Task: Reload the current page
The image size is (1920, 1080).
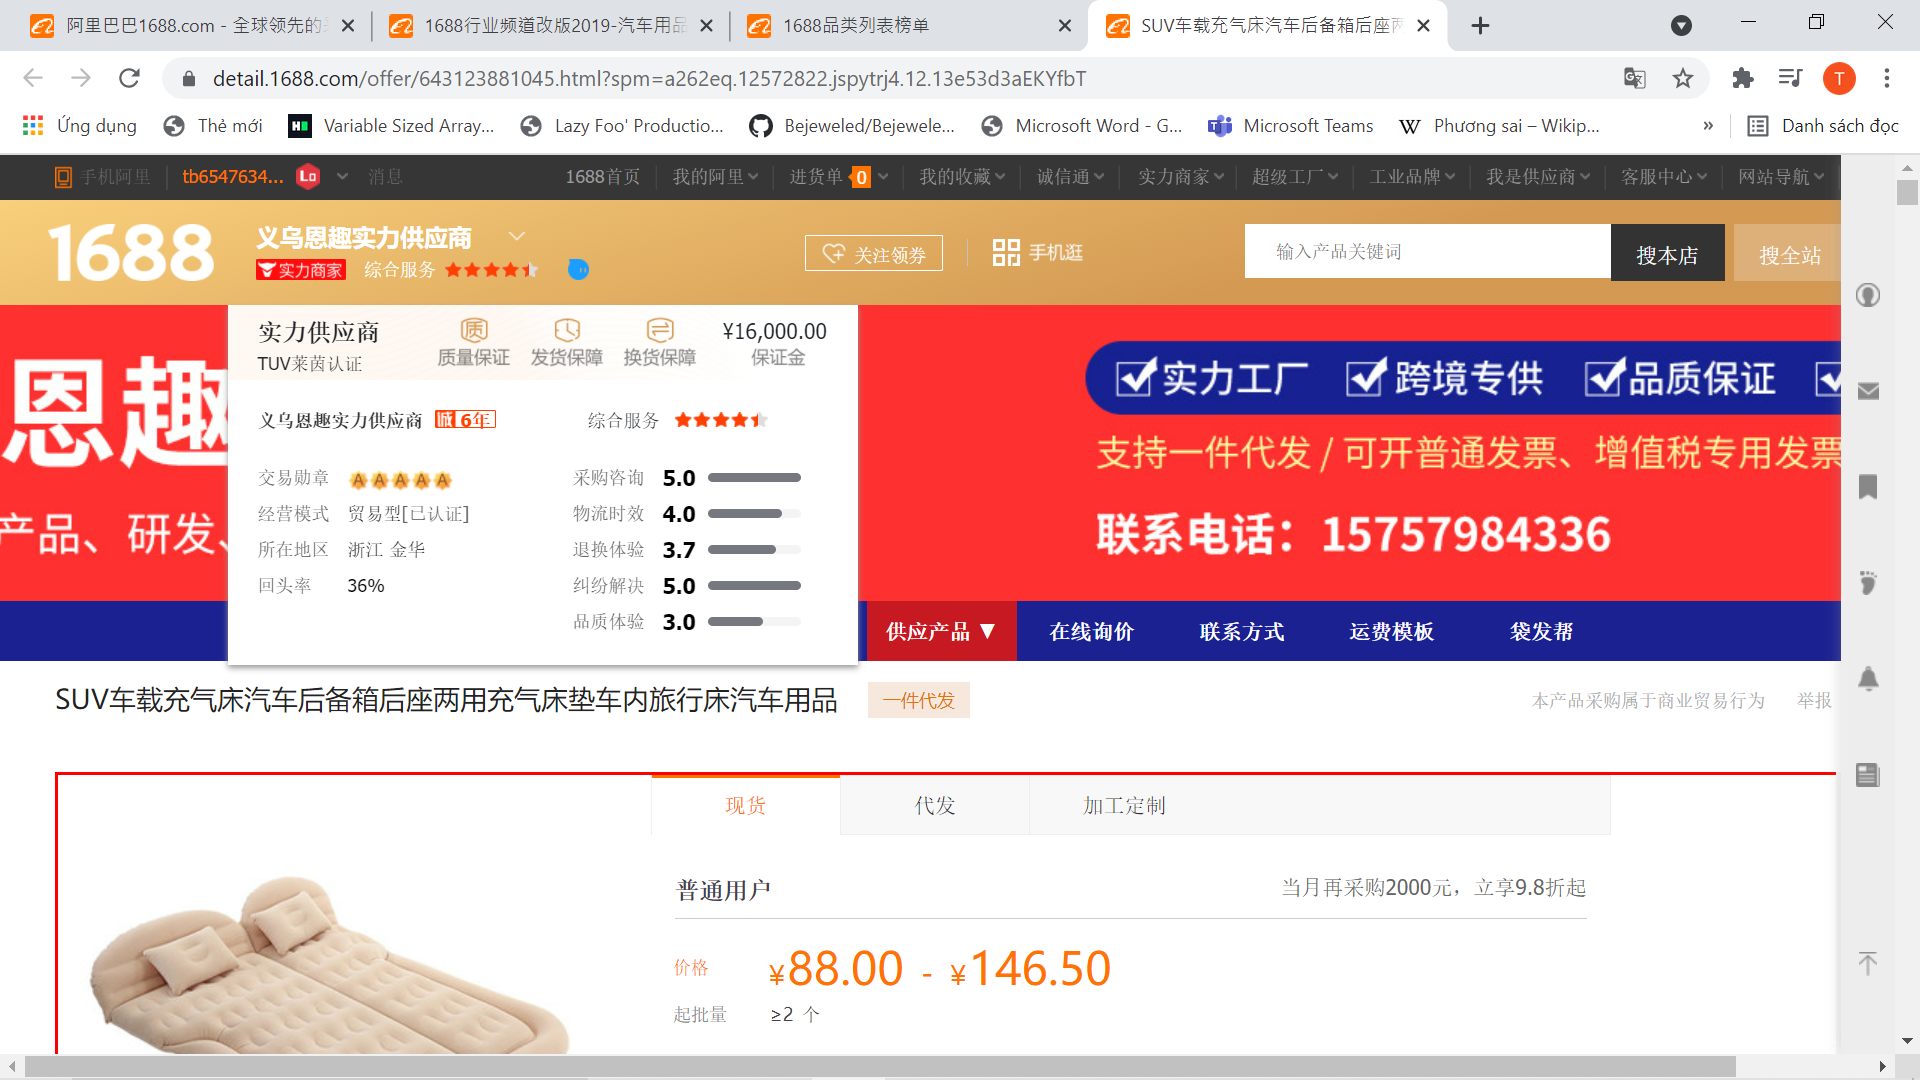Action: pyautogui.click(x=129, y=78)
